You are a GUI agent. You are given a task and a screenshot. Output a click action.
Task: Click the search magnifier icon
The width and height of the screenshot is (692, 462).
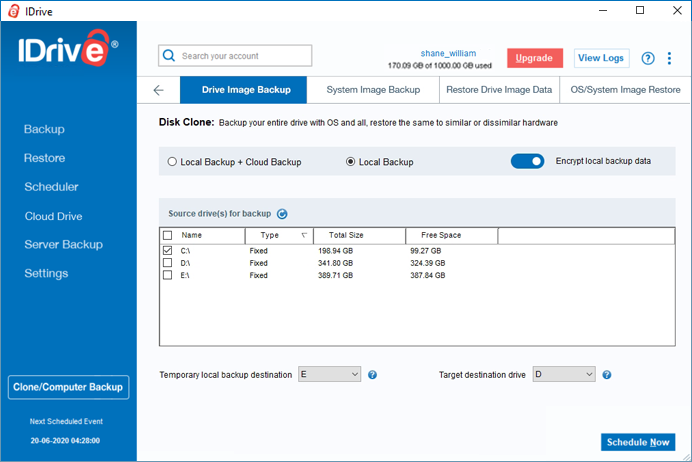pos(169,56)
